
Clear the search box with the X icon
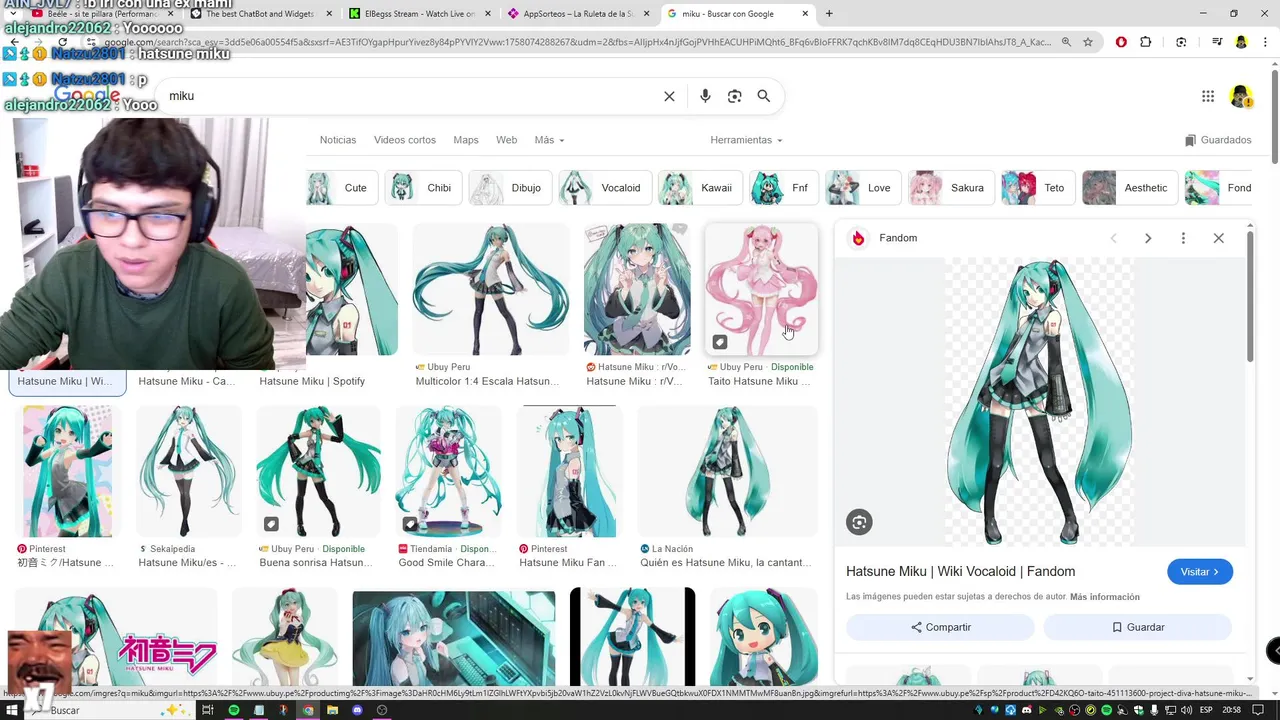669,96
